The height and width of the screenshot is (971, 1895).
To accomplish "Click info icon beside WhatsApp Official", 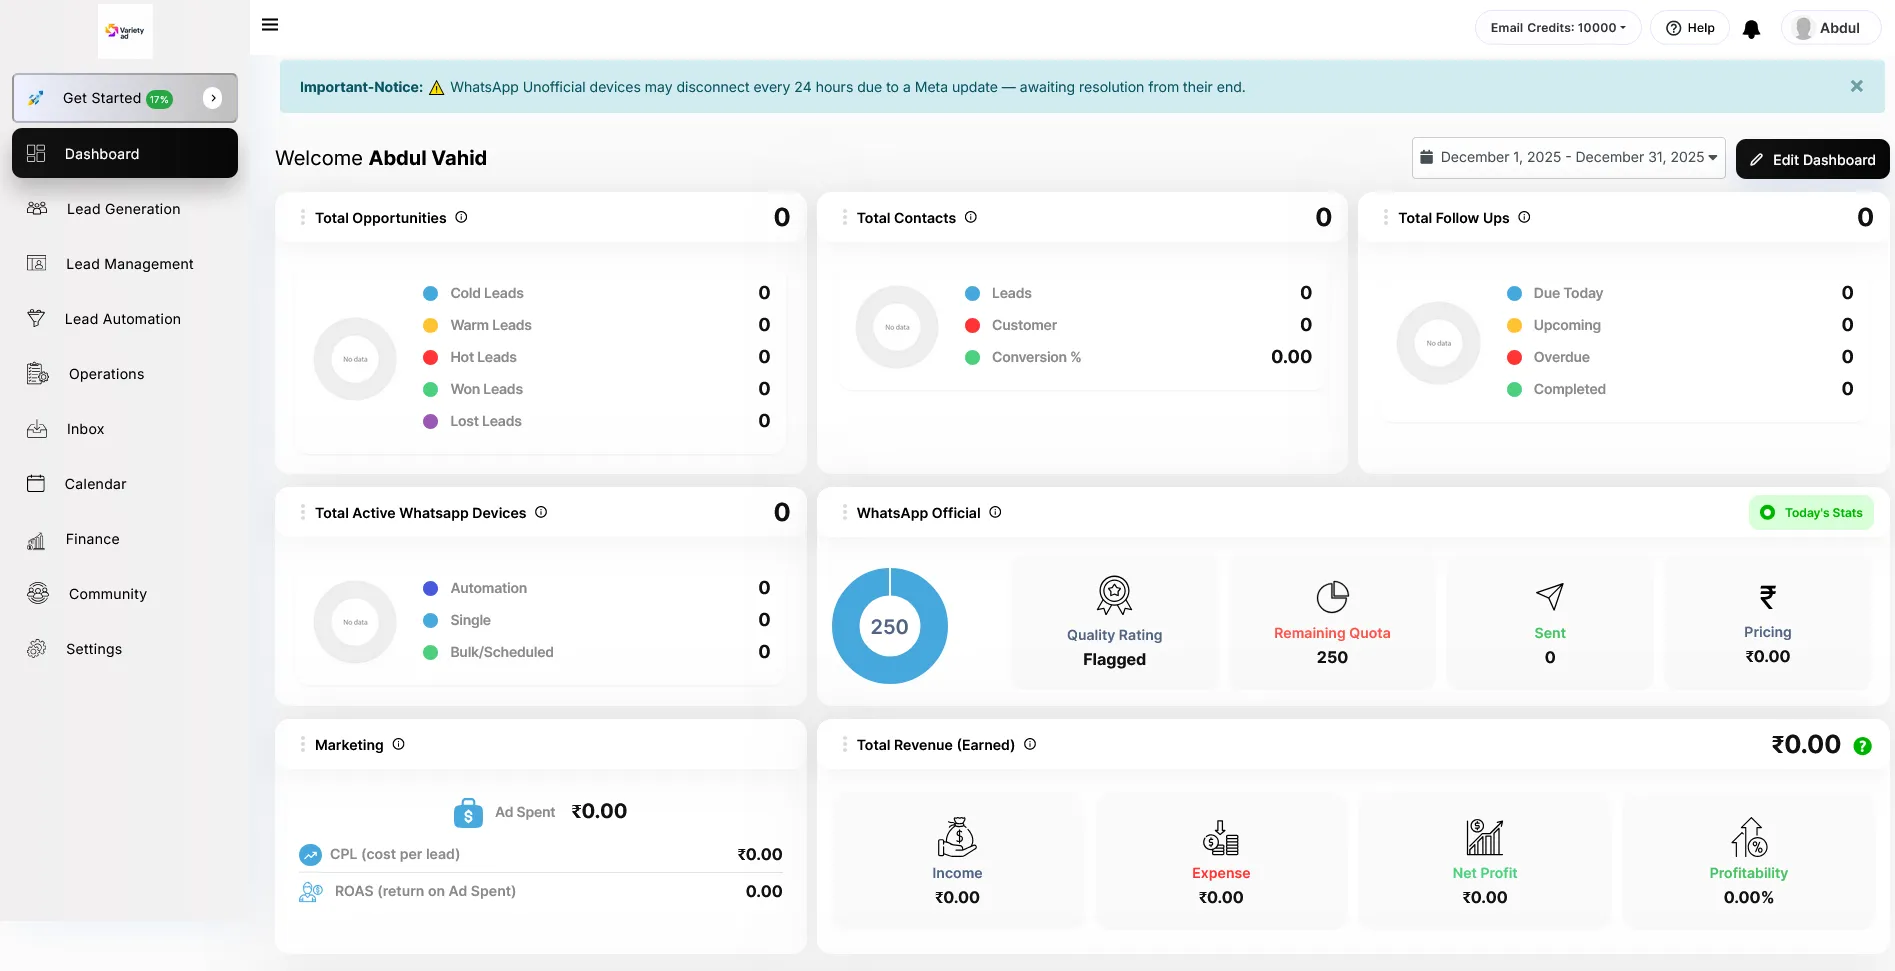I will point(995,512).
